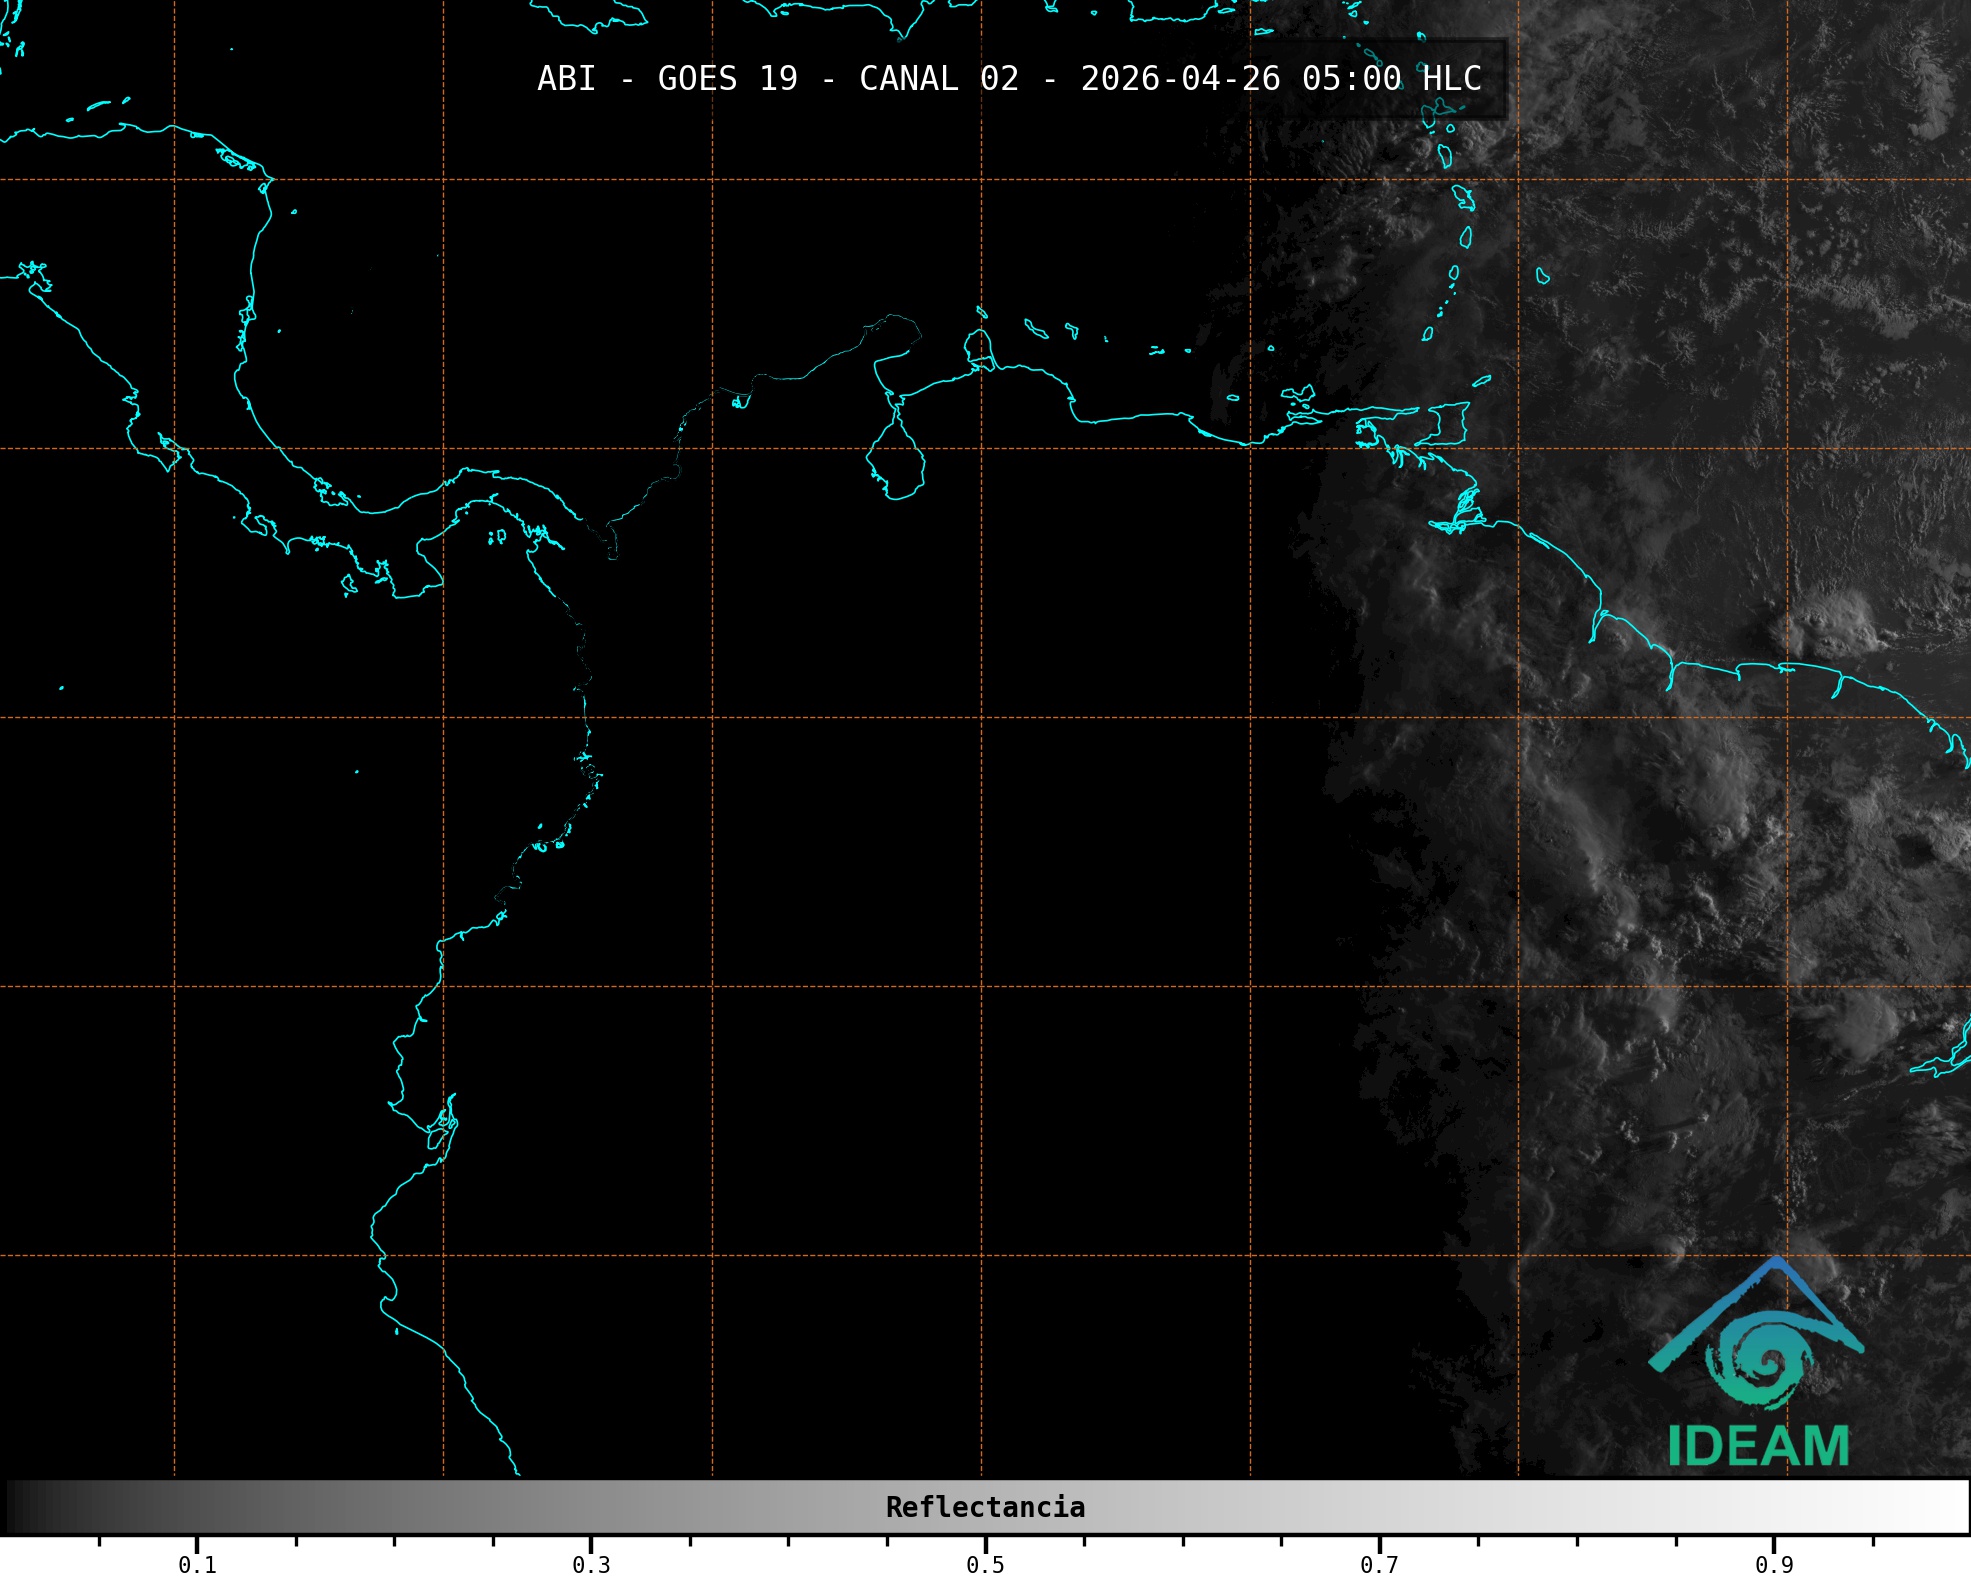Click the 0.1 colorbar tick label
The width and height of the screenshot is (1971, 1577).
tap(197, 1564)
